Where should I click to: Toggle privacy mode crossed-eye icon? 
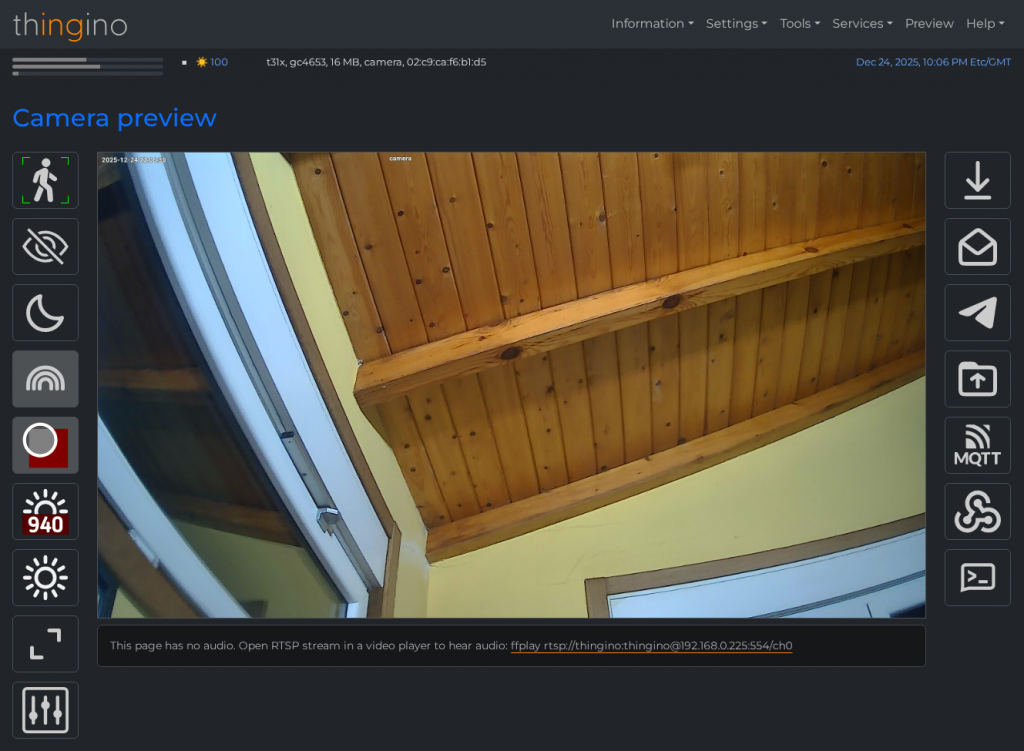tap(45, 246)
